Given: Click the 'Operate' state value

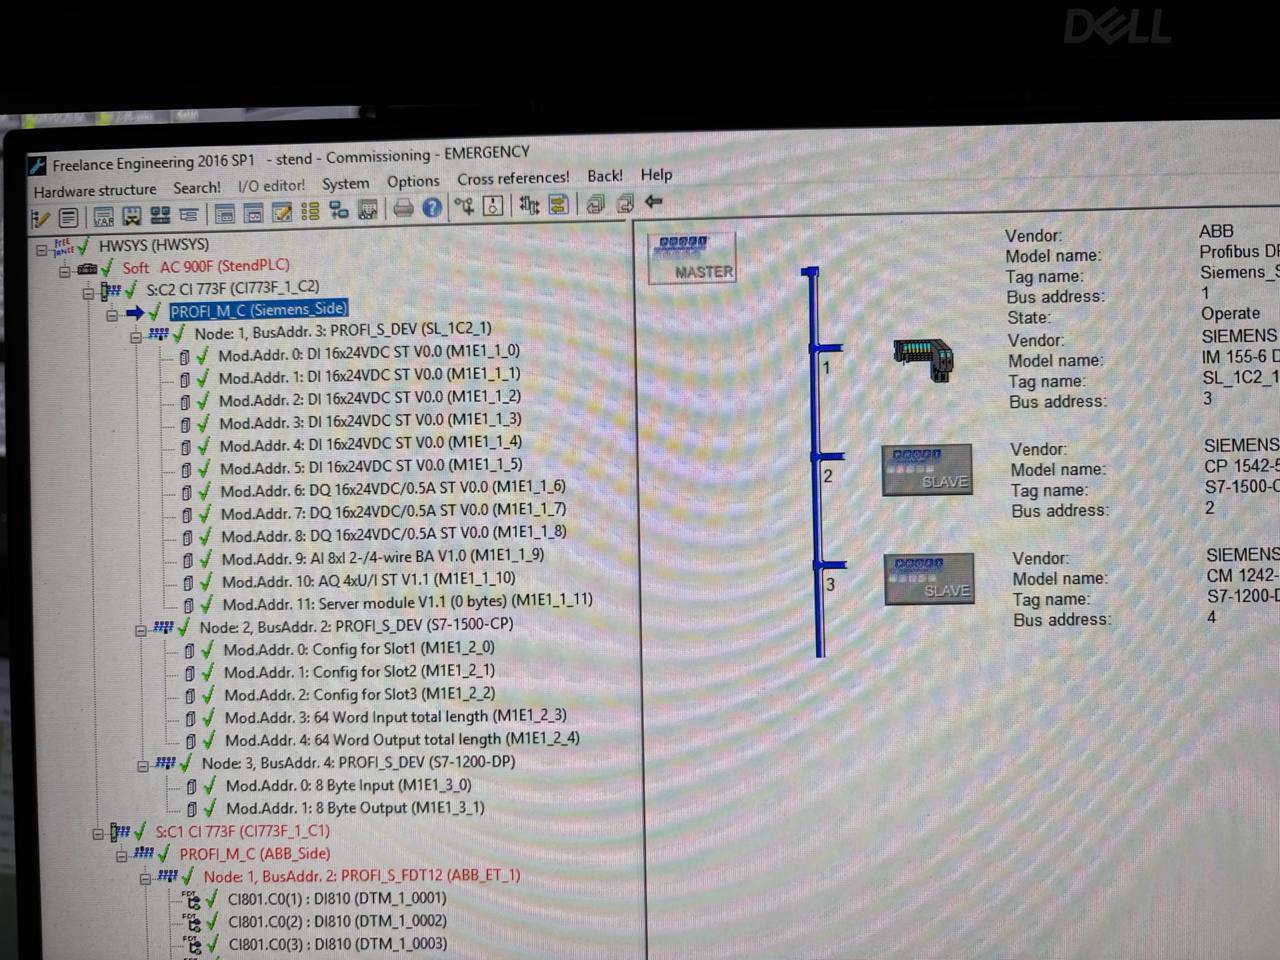Looking at the screenshot, I should (x=1230, y=314).
